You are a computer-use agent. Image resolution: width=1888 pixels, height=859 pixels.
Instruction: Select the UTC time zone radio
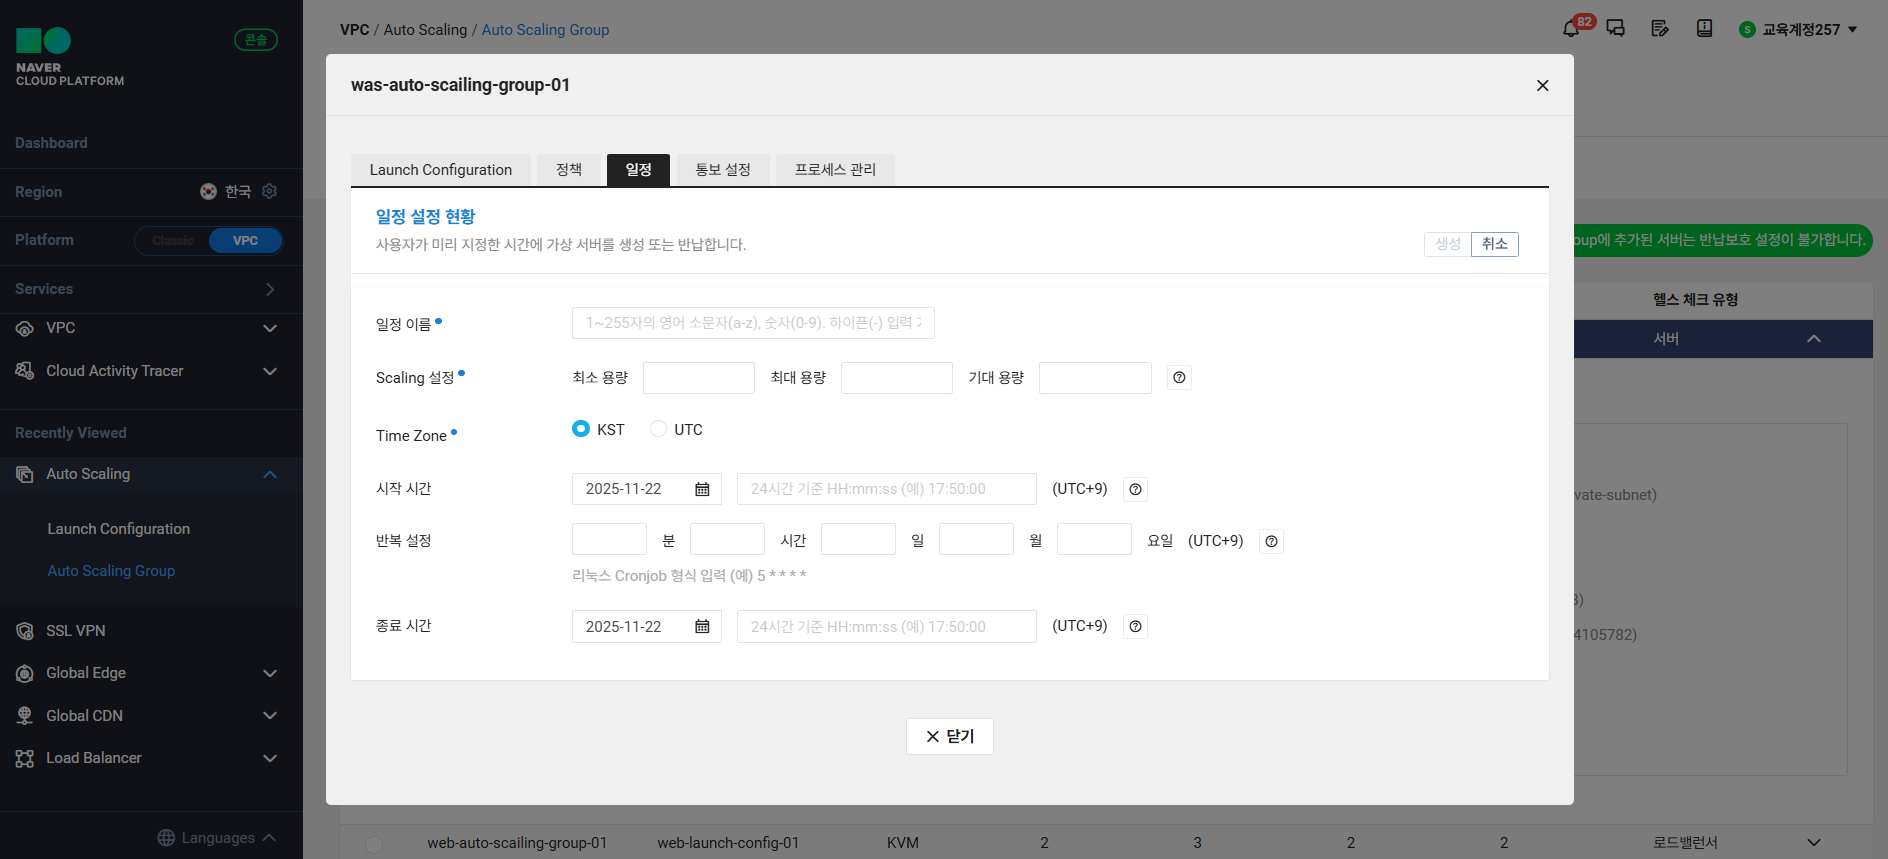tap(658, 429)
